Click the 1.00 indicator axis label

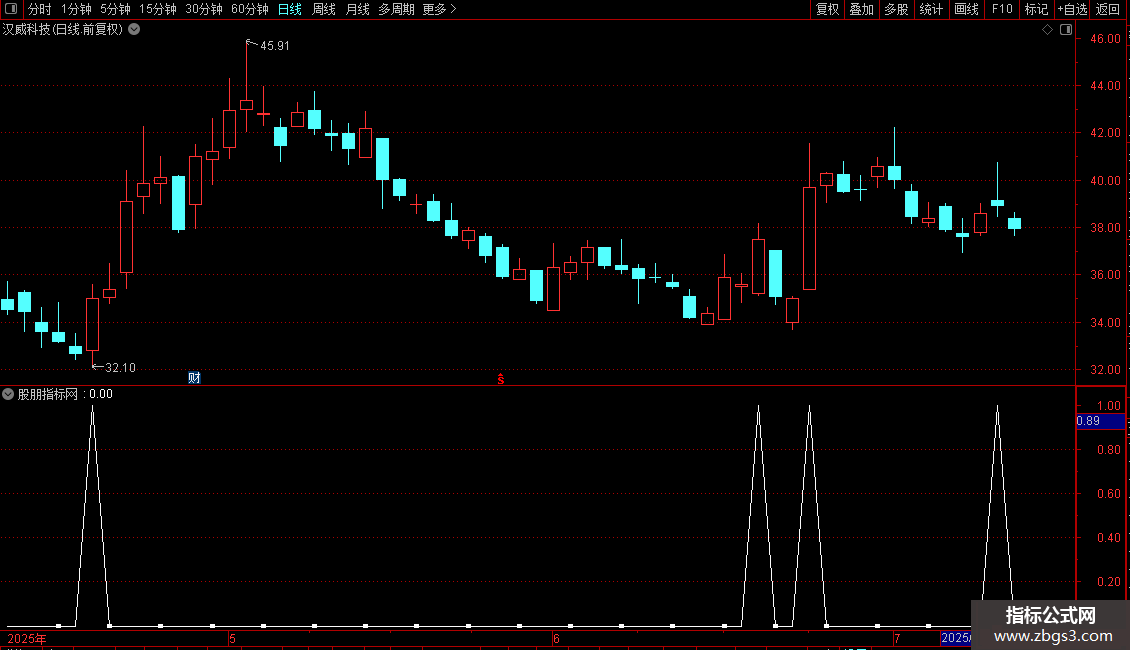pyautogui.click(x=1108, y=406)
